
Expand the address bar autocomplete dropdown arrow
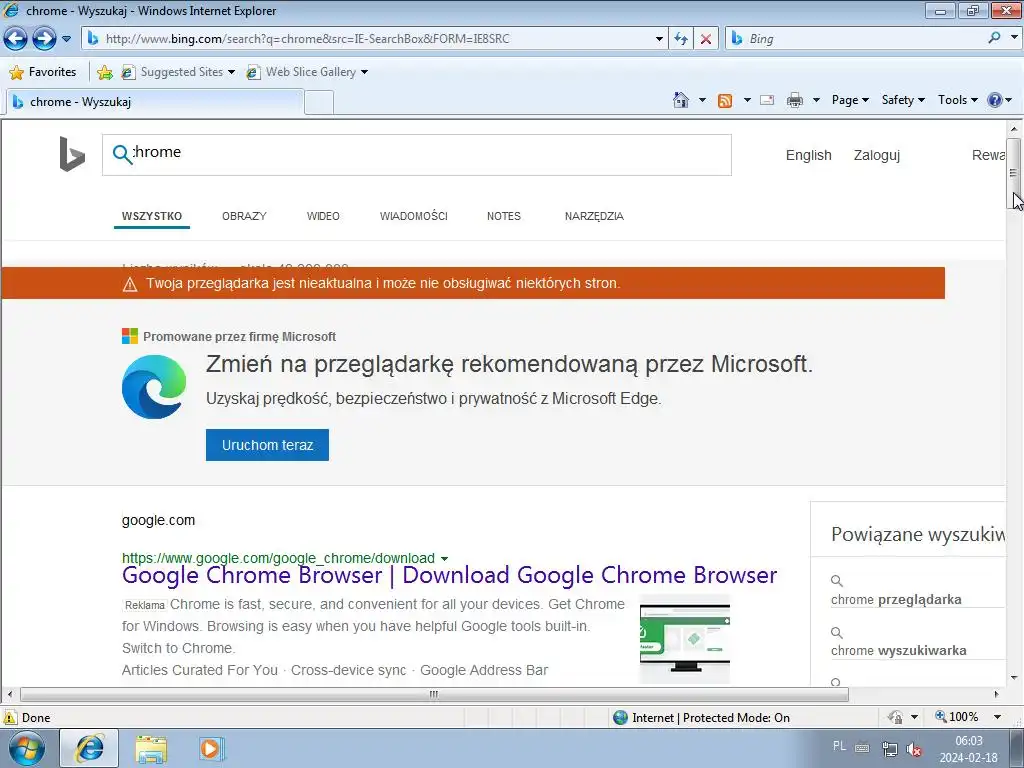(x=659, y=39)
